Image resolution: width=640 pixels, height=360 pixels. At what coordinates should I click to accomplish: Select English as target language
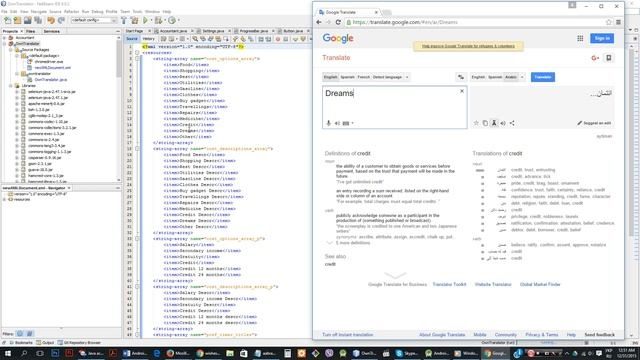478,77
